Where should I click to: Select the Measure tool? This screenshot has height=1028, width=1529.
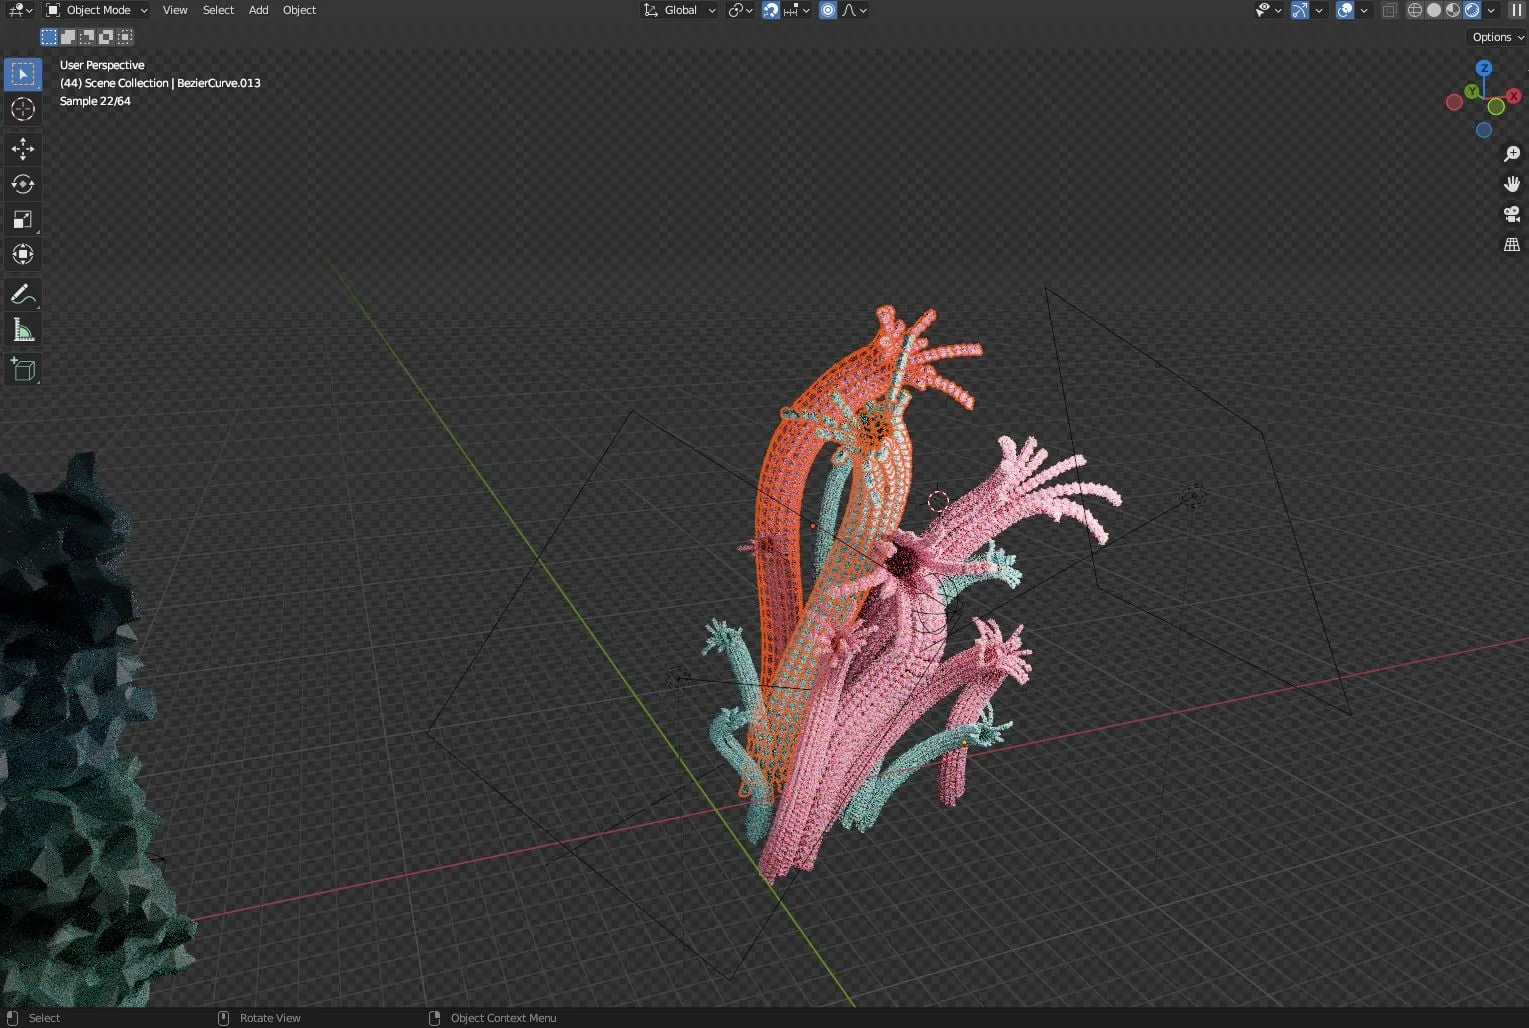22,328
